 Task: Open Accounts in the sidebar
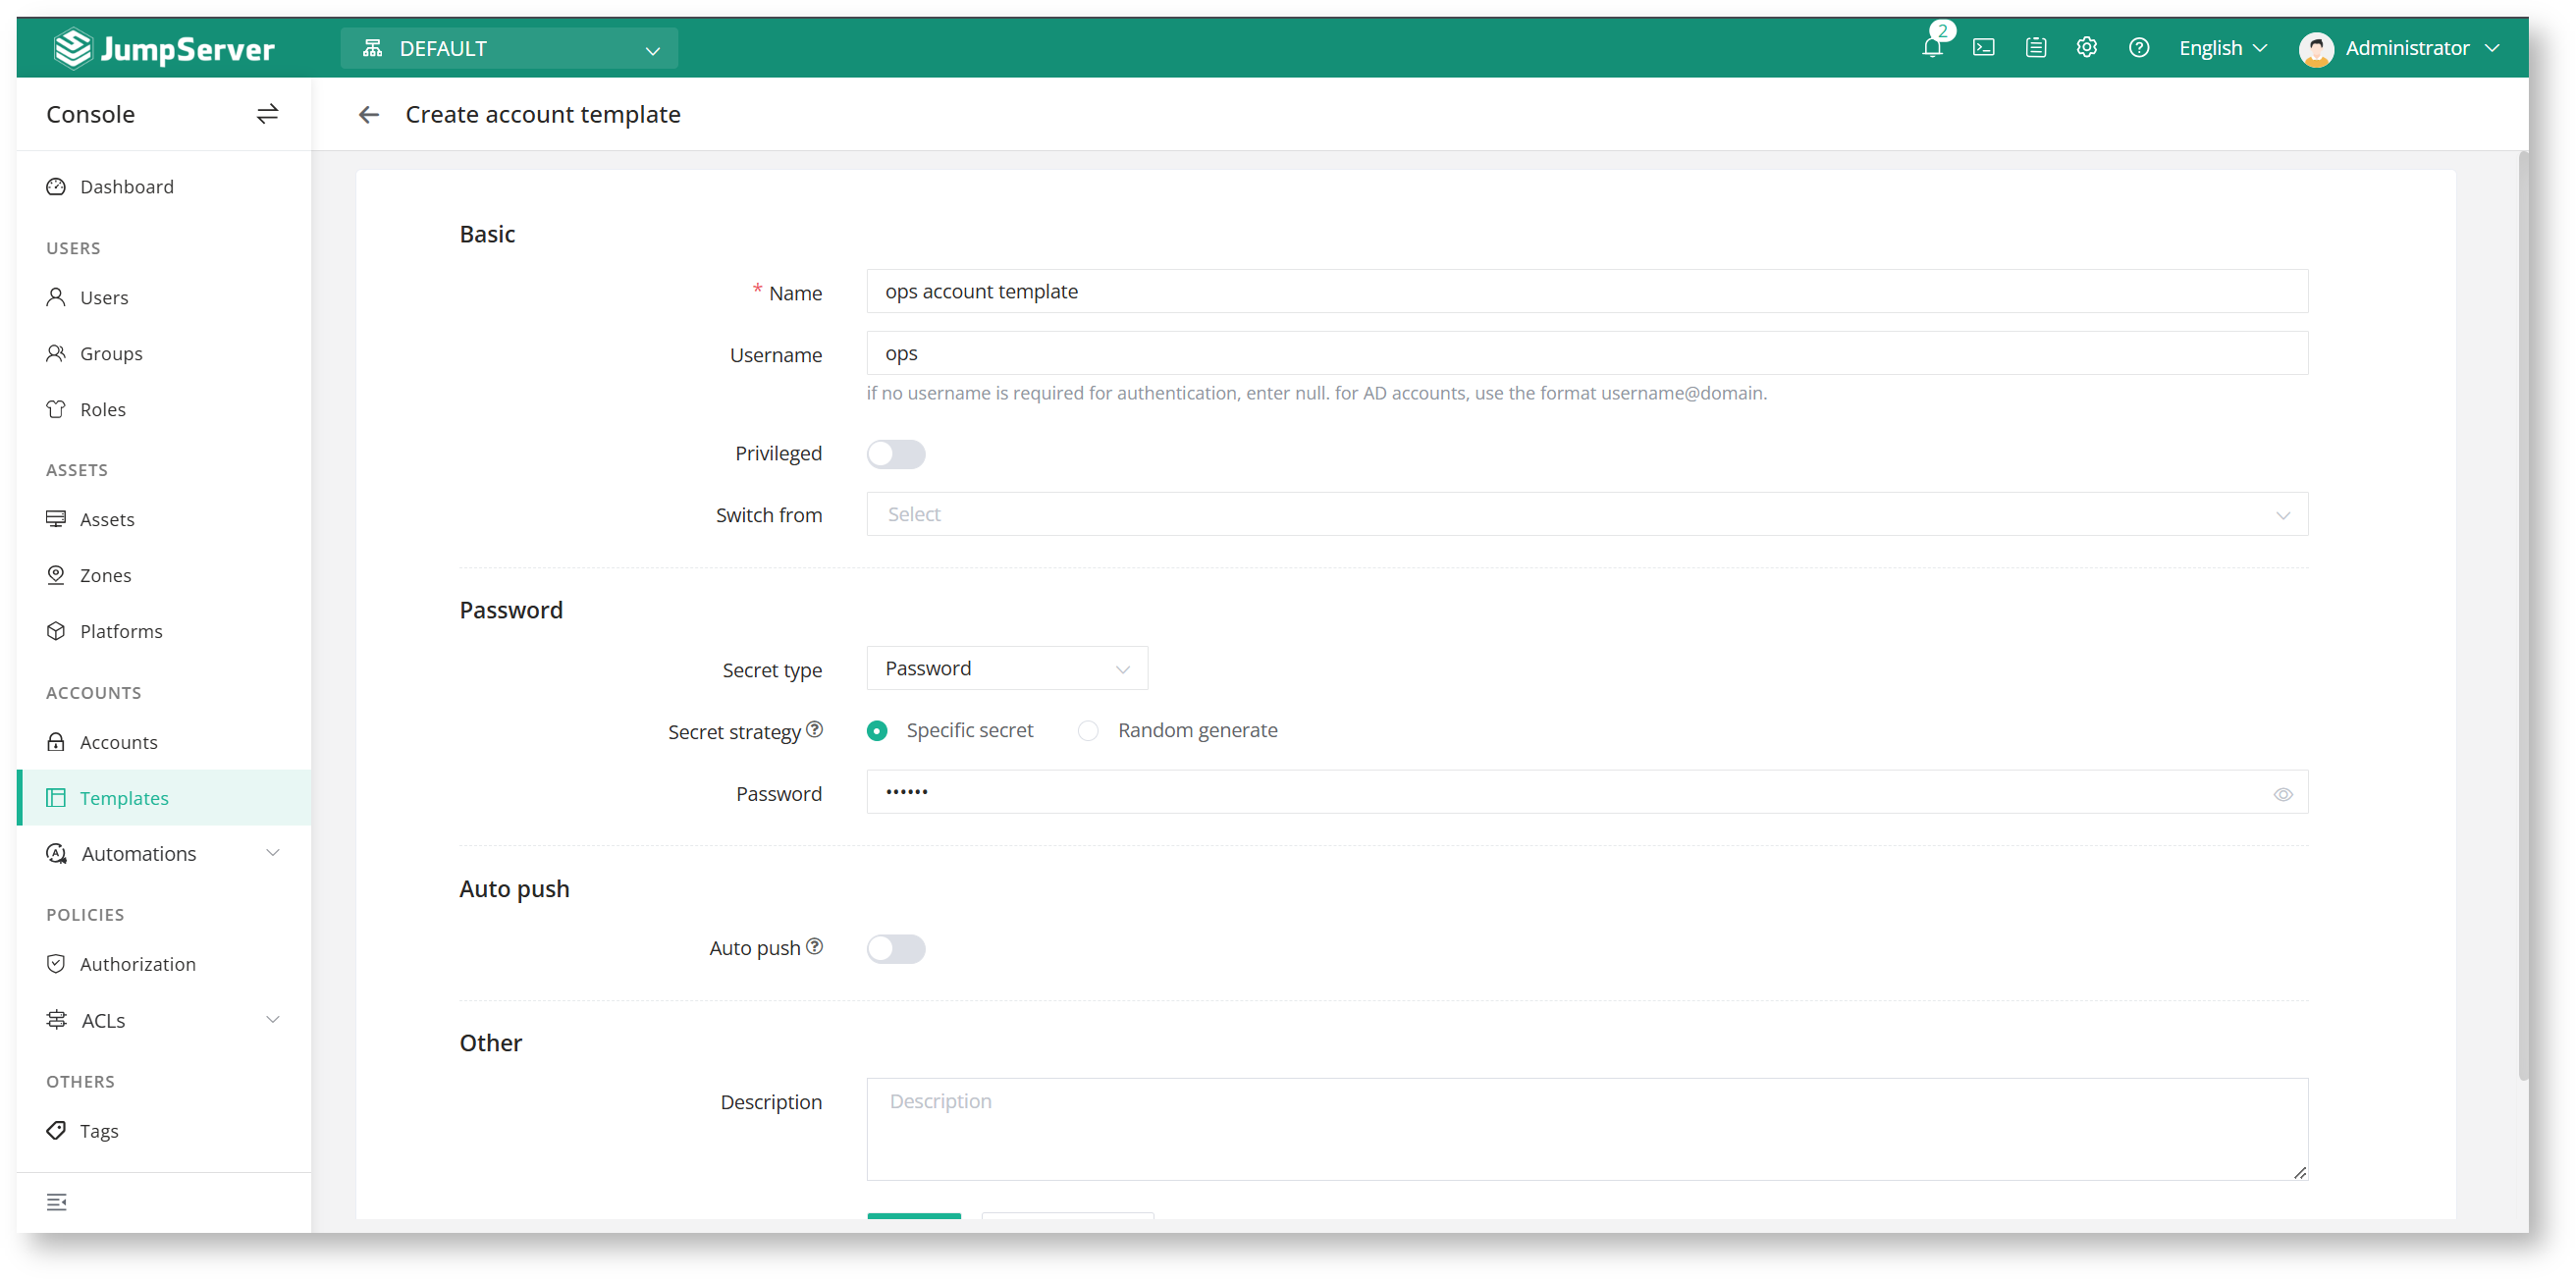[x=164, y=742]
